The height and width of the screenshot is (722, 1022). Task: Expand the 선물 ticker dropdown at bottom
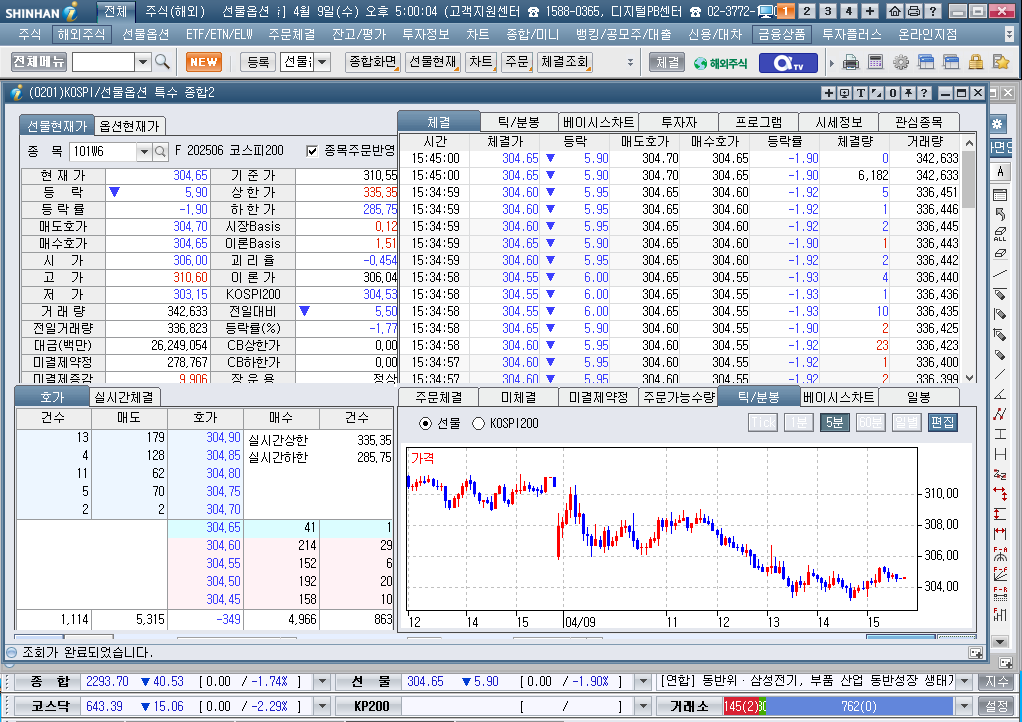[643, 682]
